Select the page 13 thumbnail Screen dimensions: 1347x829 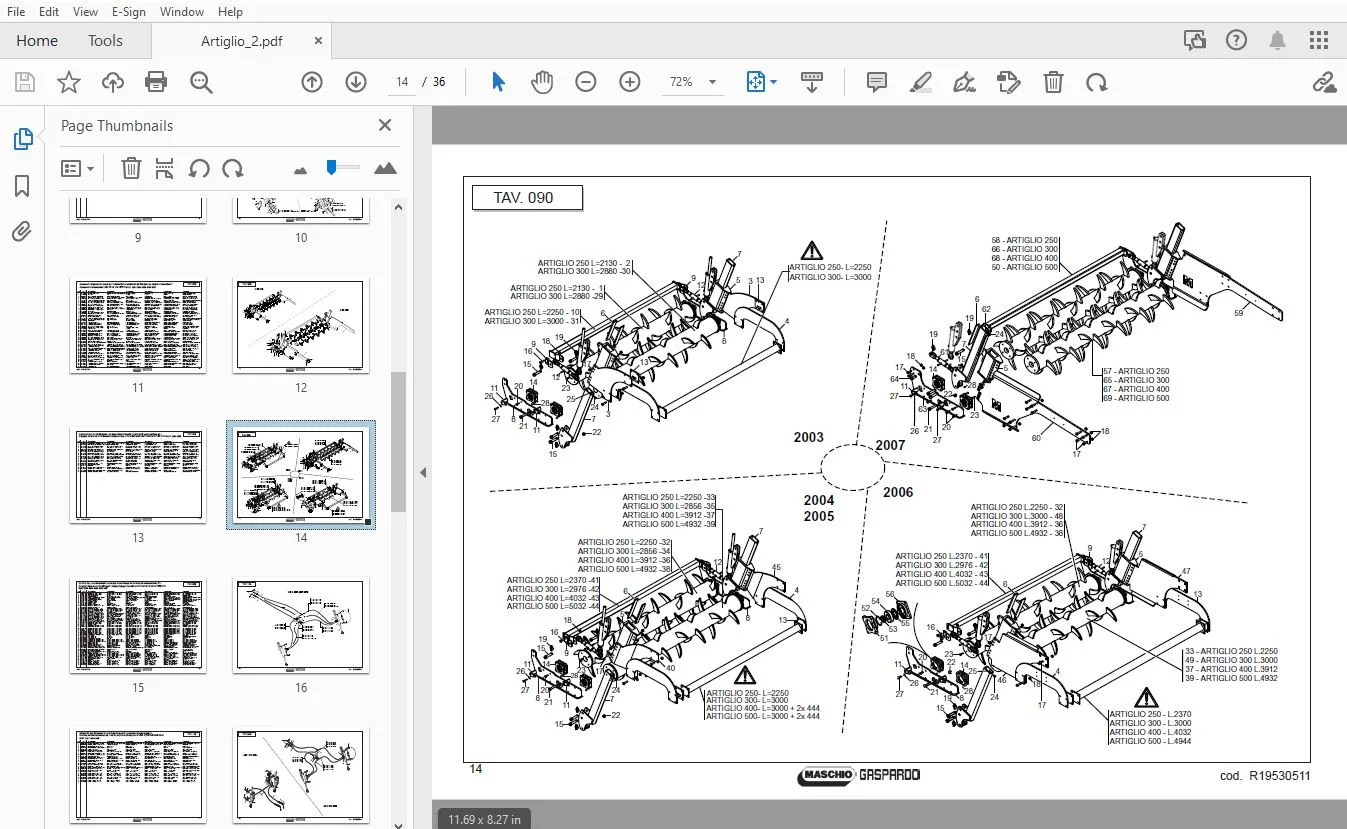coord(138,476)
